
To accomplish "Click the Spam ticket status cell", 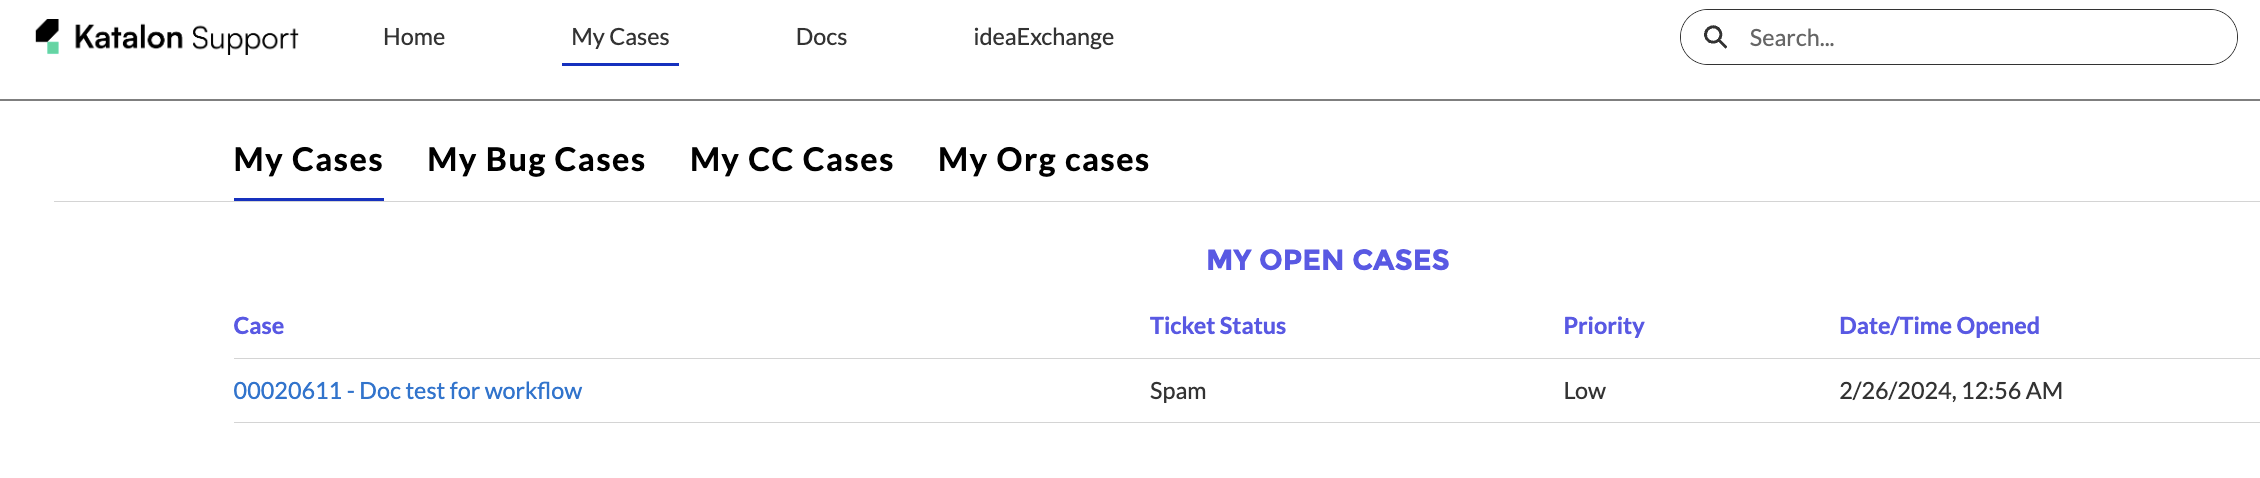I will [x=1177, y=391].
